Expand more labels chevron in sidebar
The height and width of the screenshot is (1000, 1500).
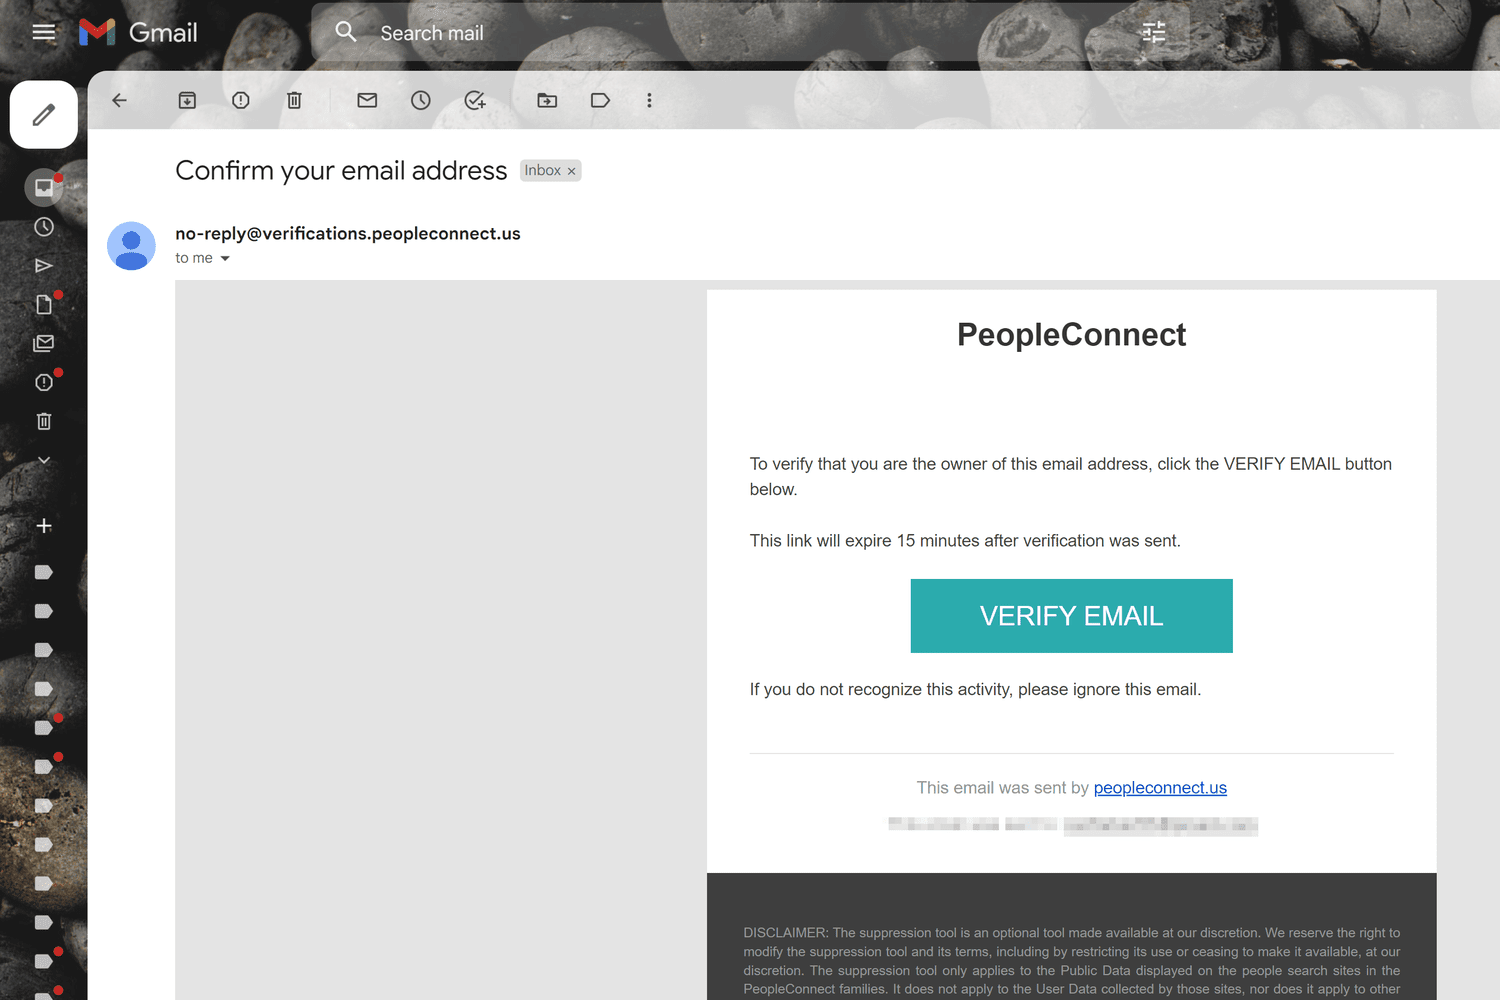click(44, 461)
